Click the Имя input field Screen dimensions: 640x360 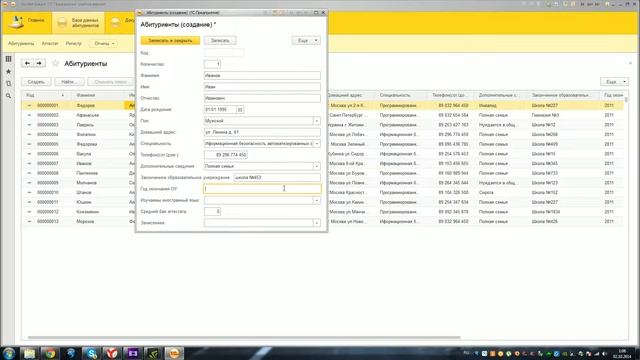click(262, 87)
